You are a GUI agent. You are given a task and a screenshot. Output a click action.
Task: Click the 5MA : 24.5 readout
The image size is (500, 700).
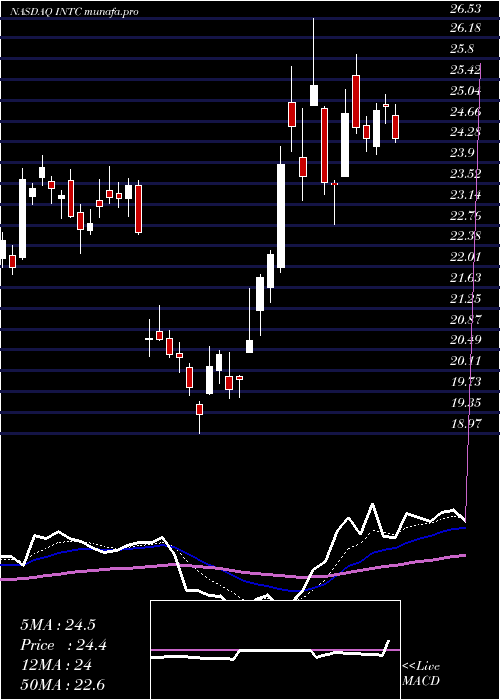coord(58,625)
